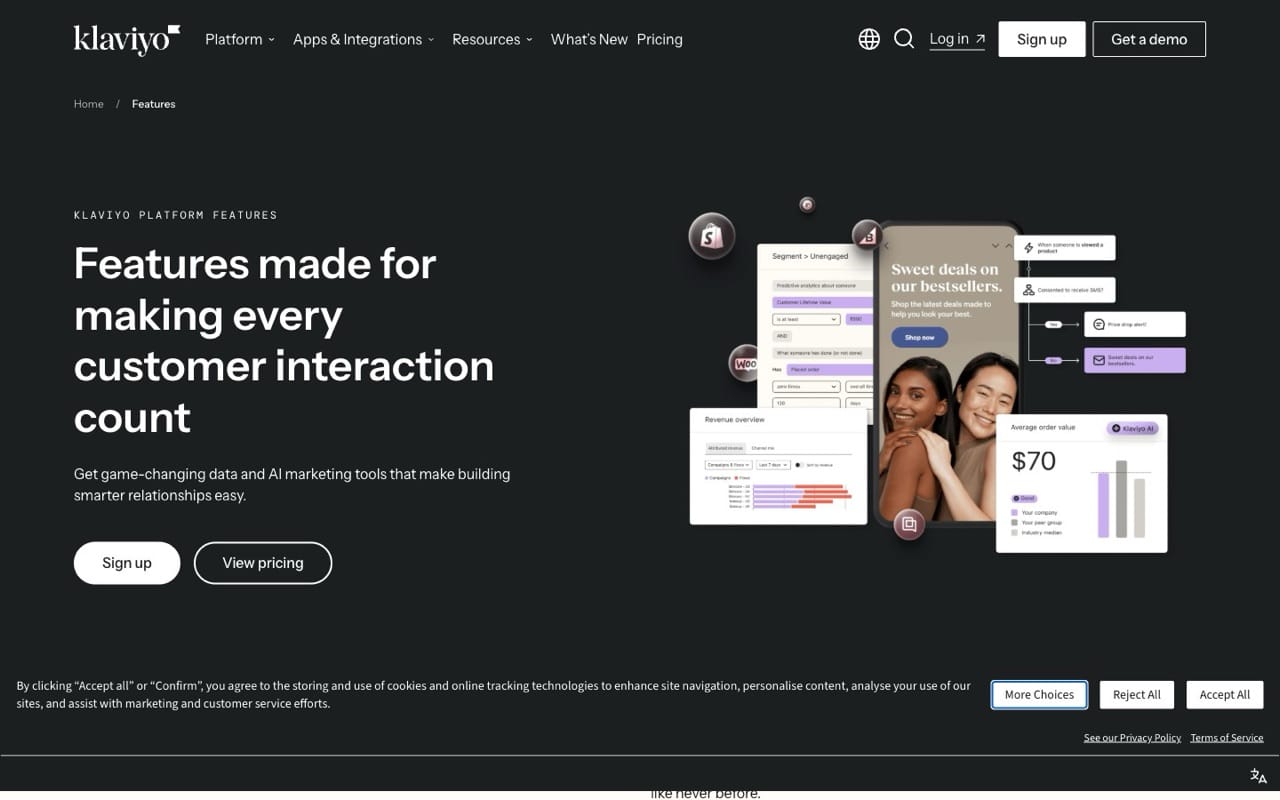Expand the Resources menu
Image resolution: width=1280 pixels, height=800 pixels.
click(x=492, y=39)
